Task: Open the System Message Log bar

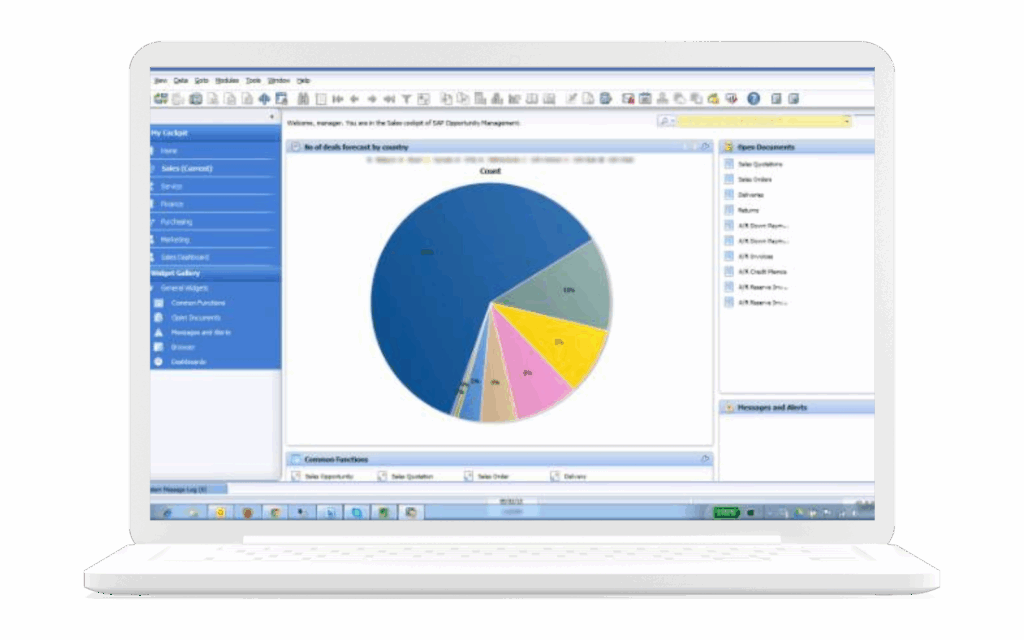Action: coord(180,489)
